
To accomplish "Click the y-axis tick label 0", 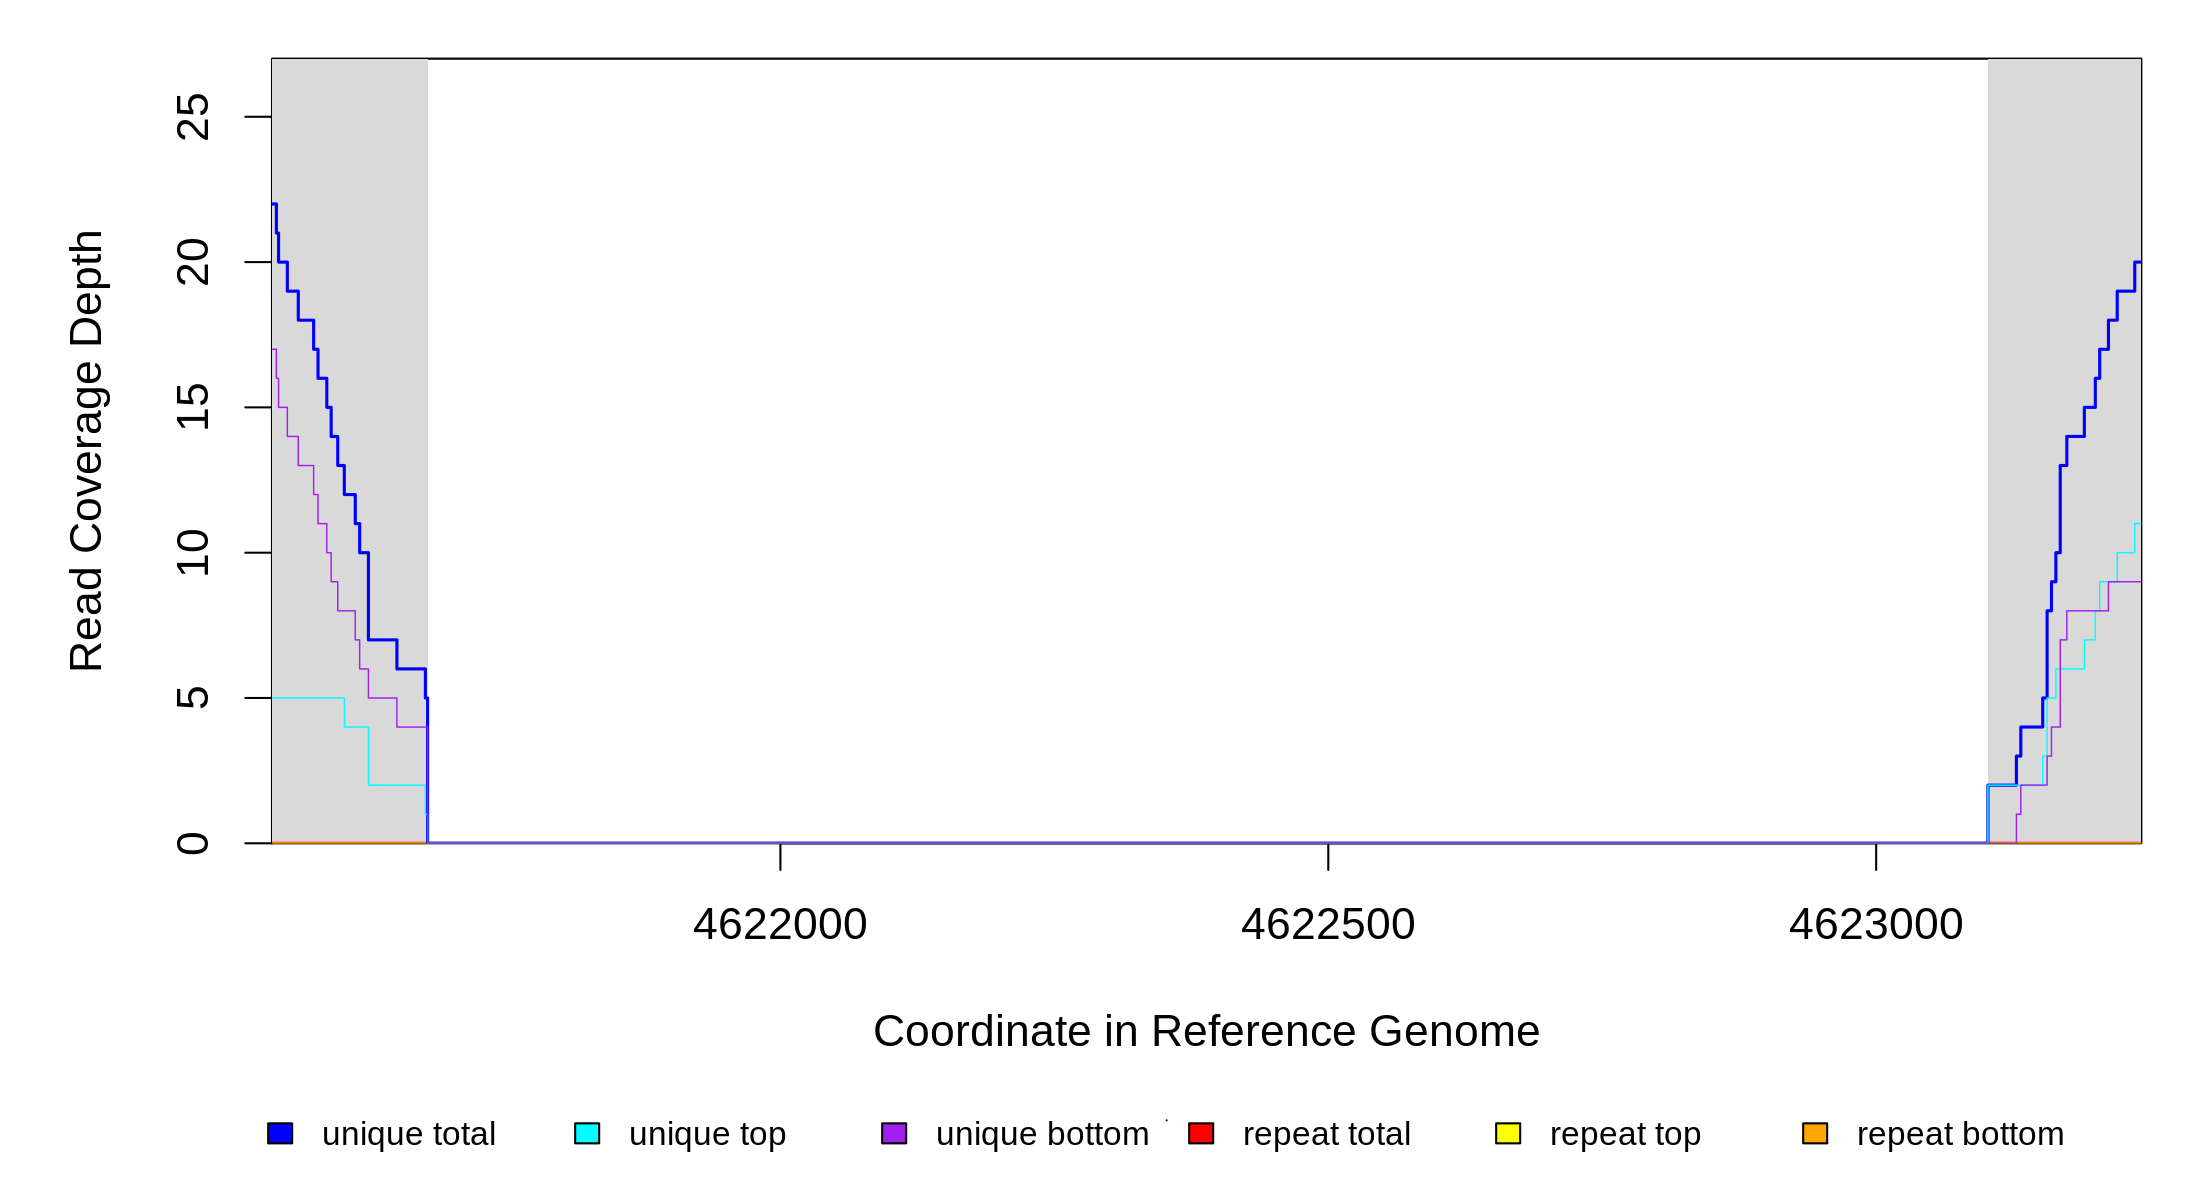I will 193,843.
